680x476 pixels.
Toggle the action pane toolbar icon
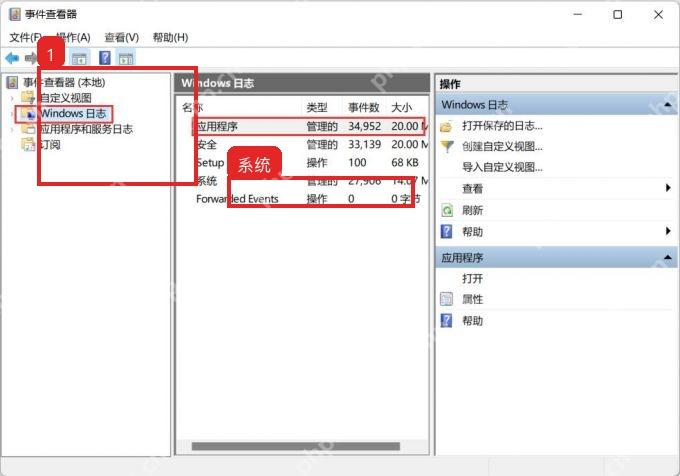pyautogui.click(x=126, y=58)
